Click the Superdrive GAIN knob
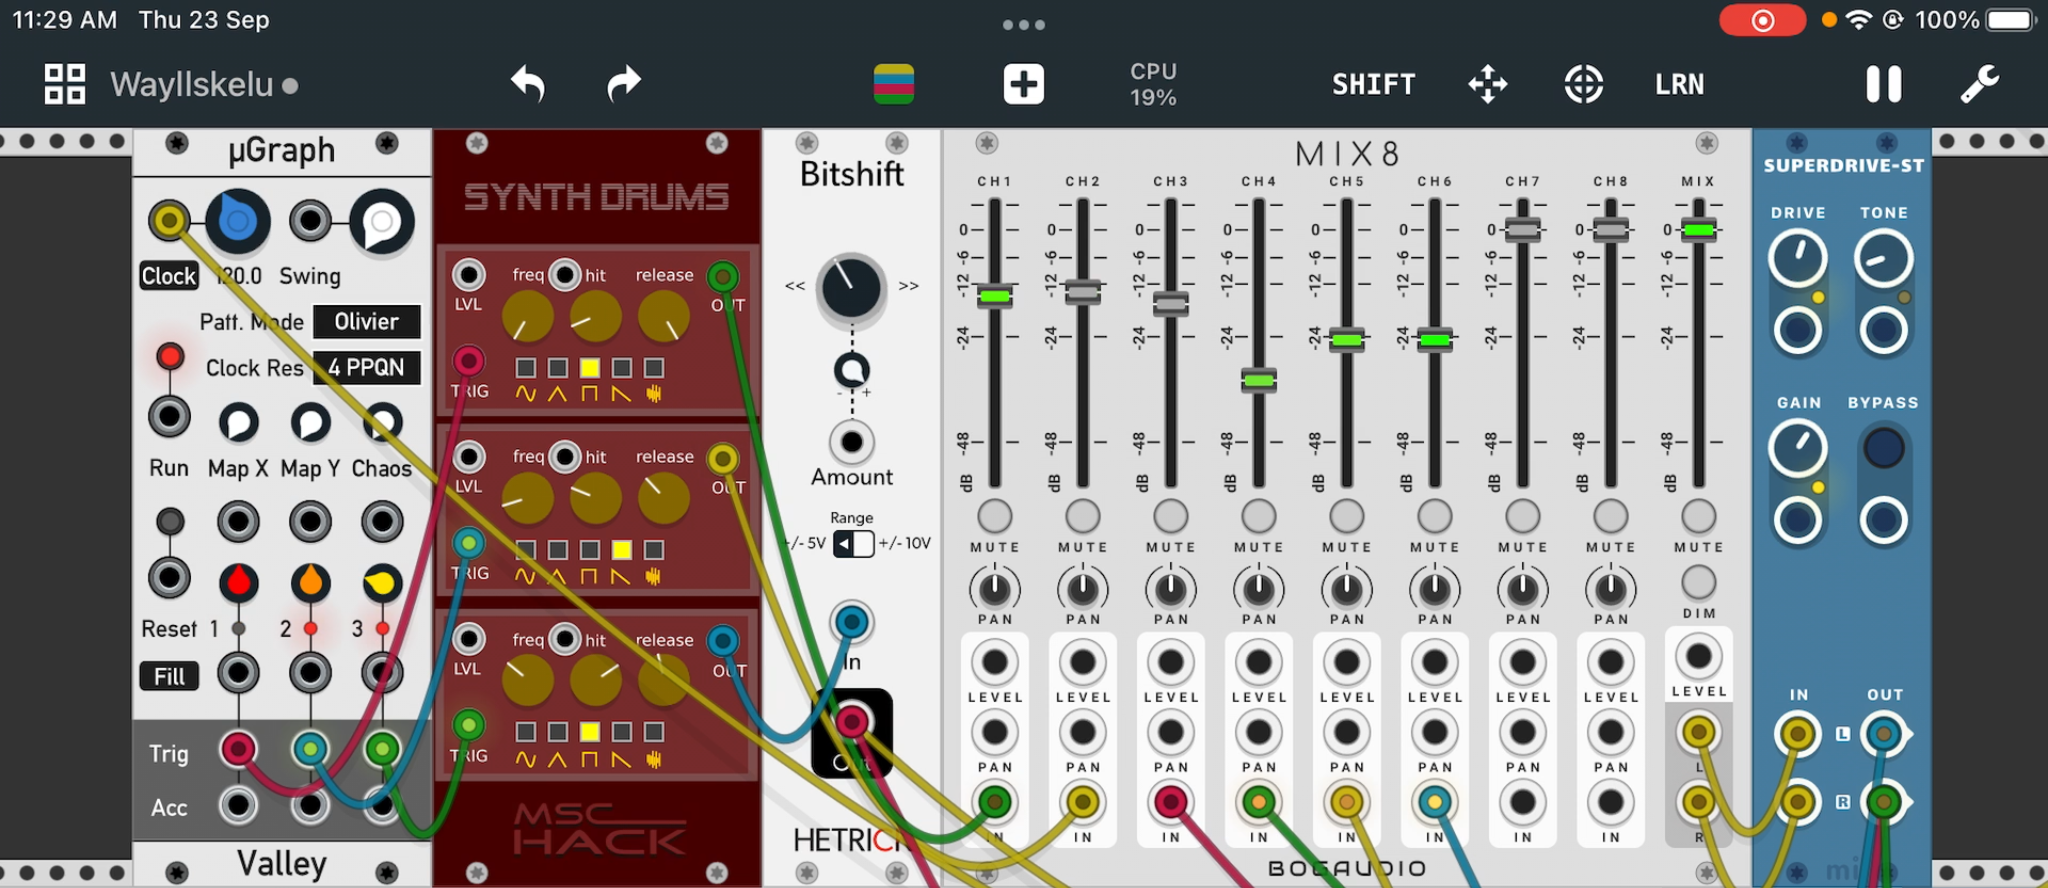2048x888 pixels. click(x=1798, y=448)
